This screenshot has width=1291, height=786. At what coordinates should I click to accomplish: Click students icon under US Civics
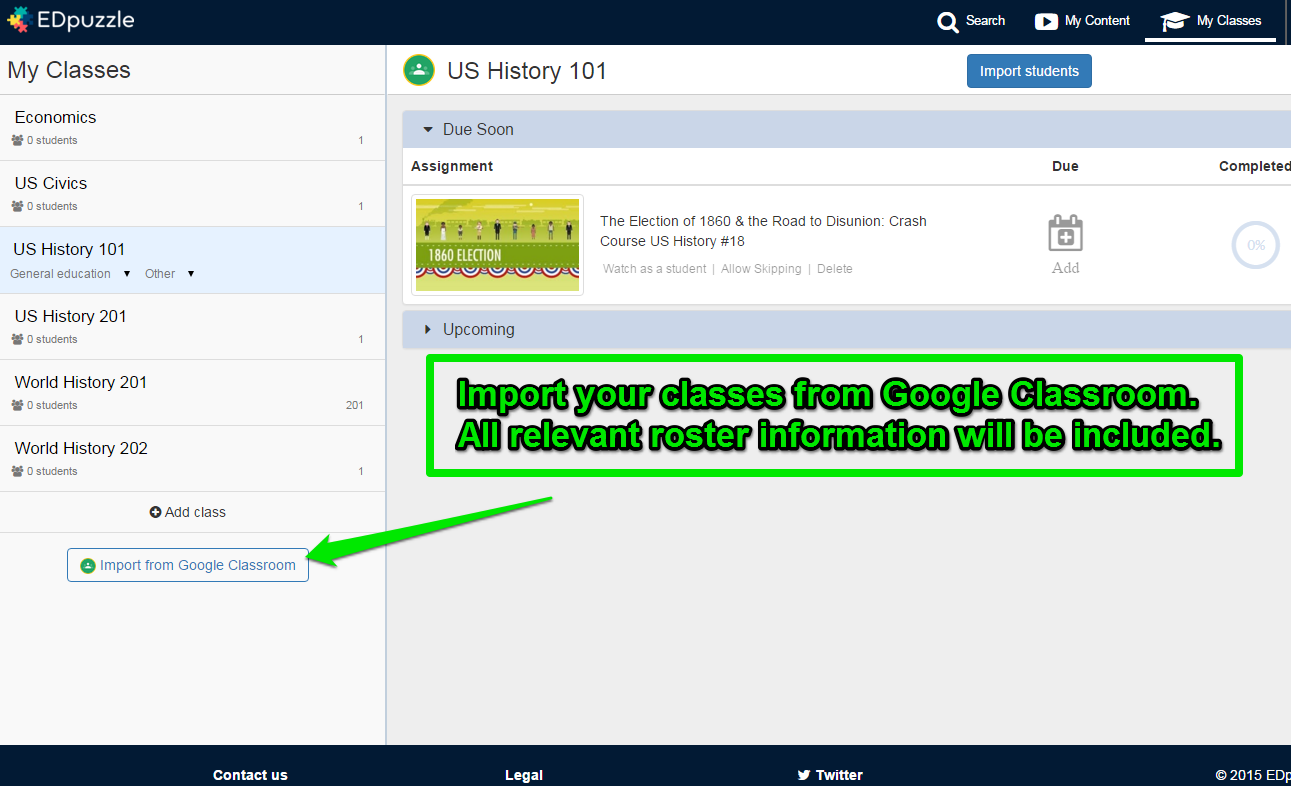tap(17, 206)
